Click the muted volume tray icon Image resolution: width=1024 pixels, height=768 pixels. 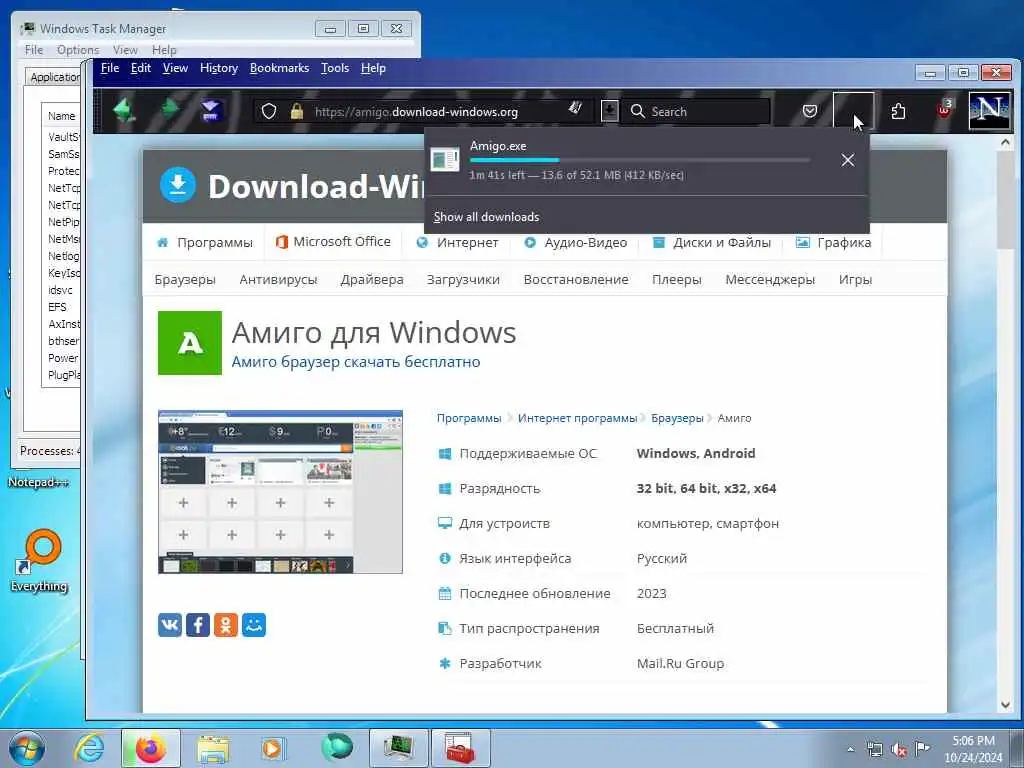coord(899,749)
